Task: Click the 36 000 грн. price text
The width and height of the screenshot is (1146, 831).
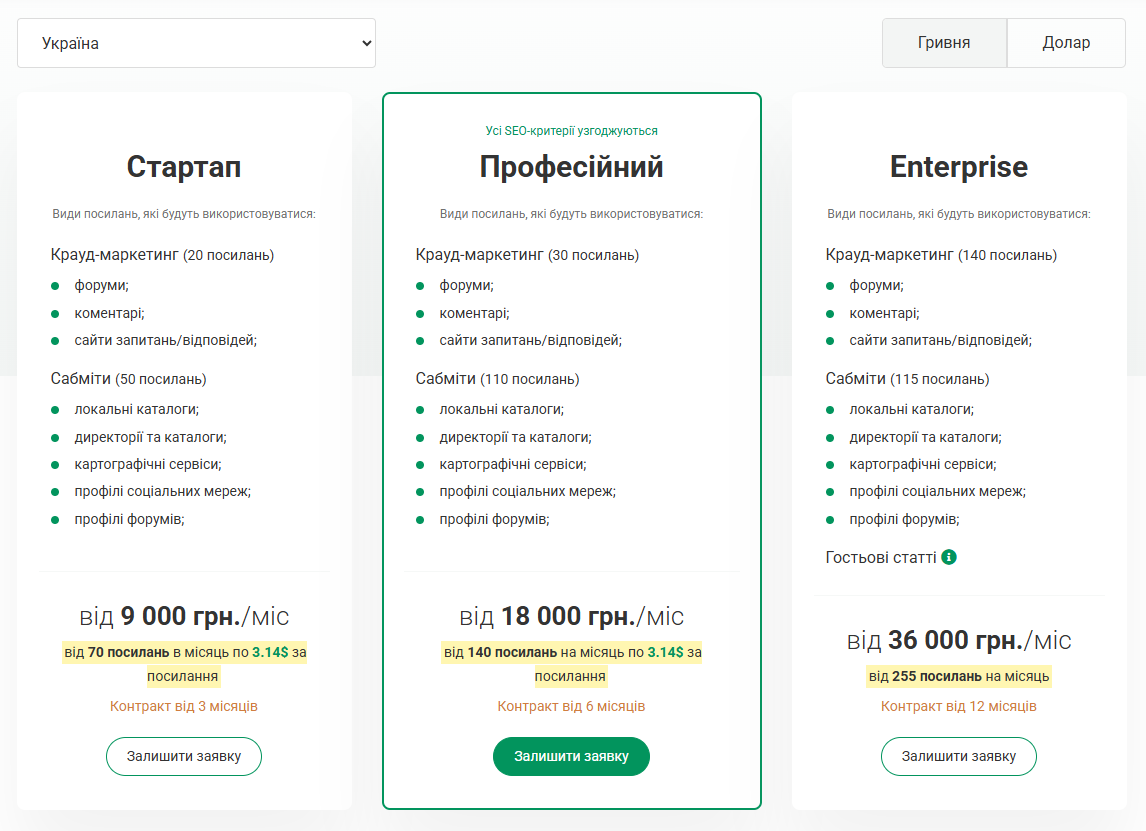Action: coord(958,640)
